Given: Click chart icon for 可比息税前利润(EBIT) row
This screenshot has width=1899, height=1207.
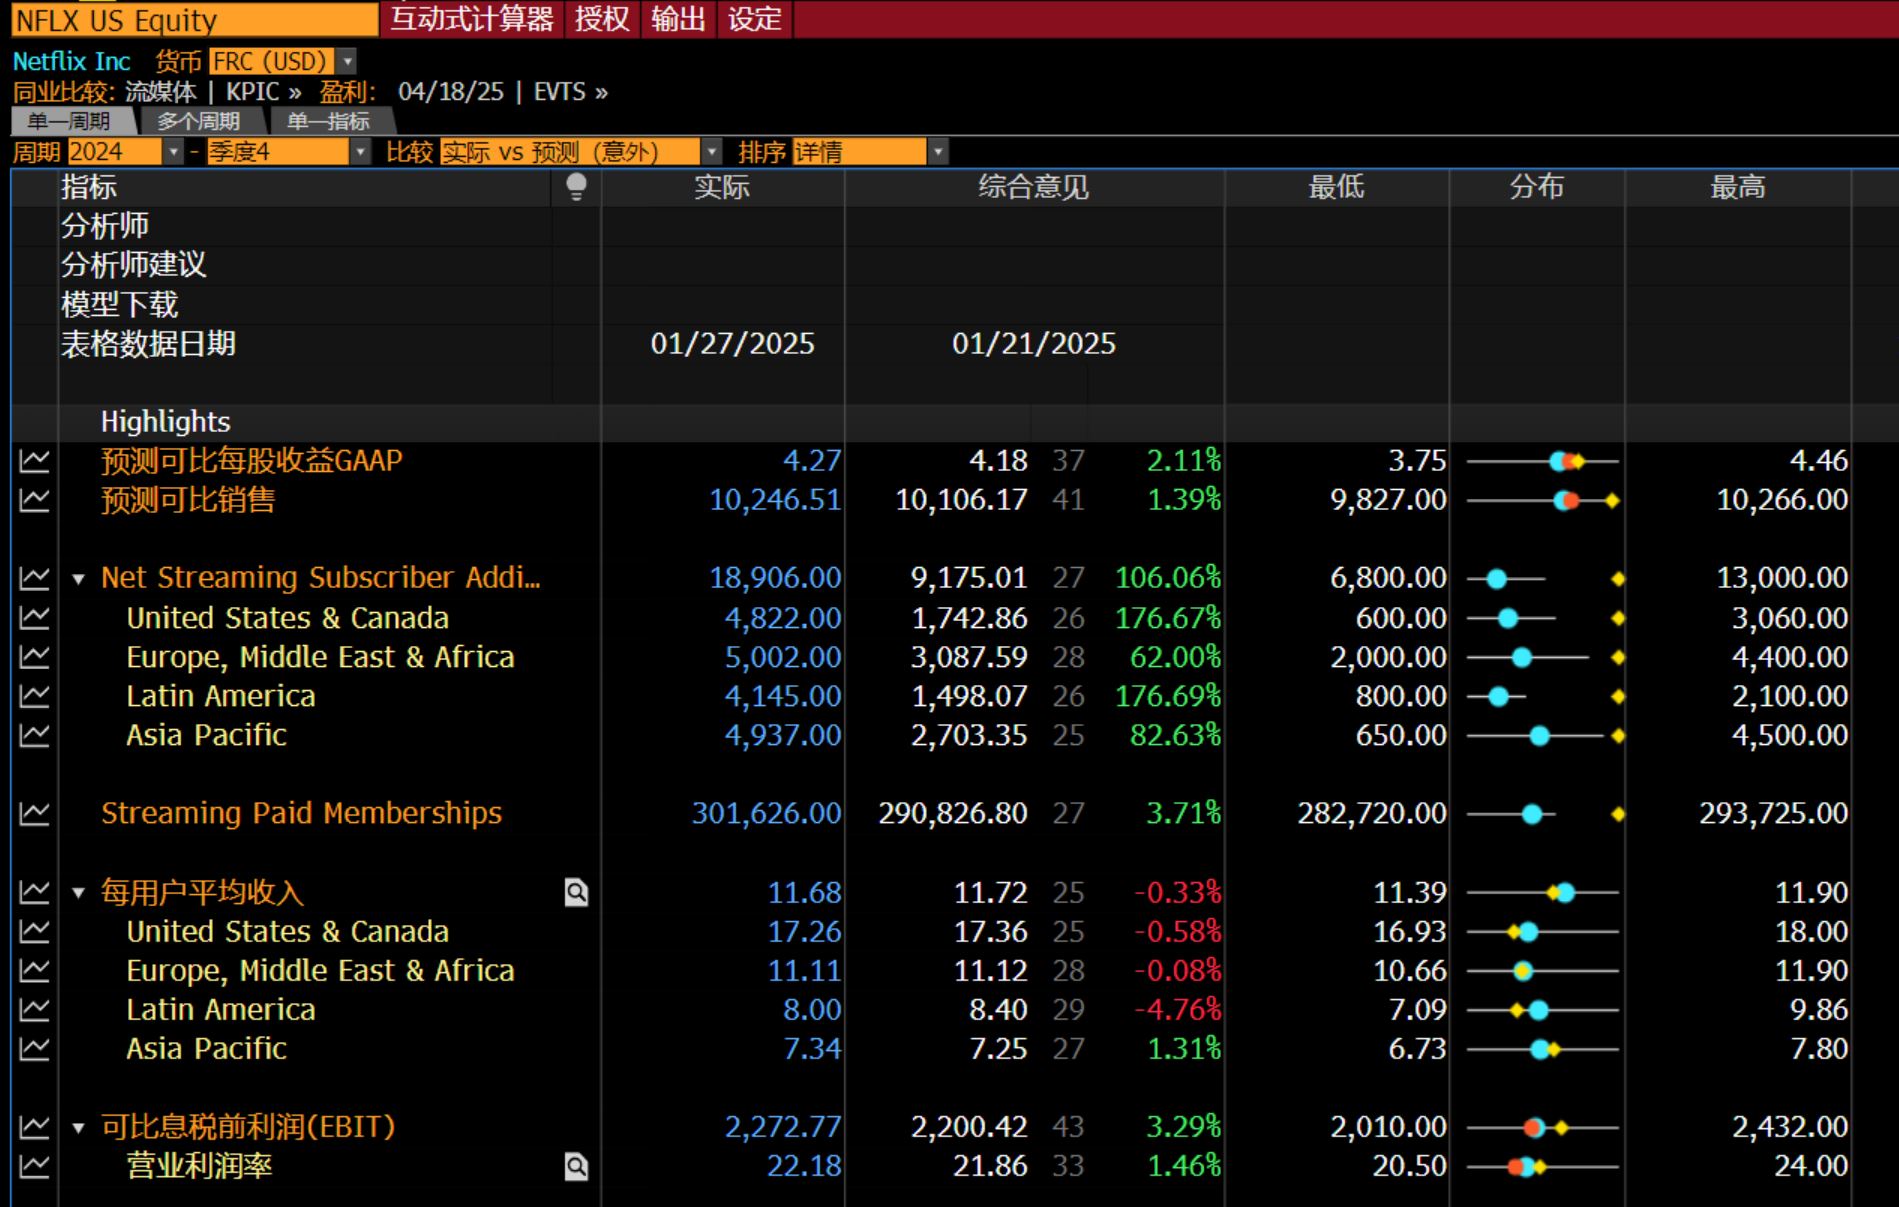Looking at the screenshot, I should tap(34, 1127).
